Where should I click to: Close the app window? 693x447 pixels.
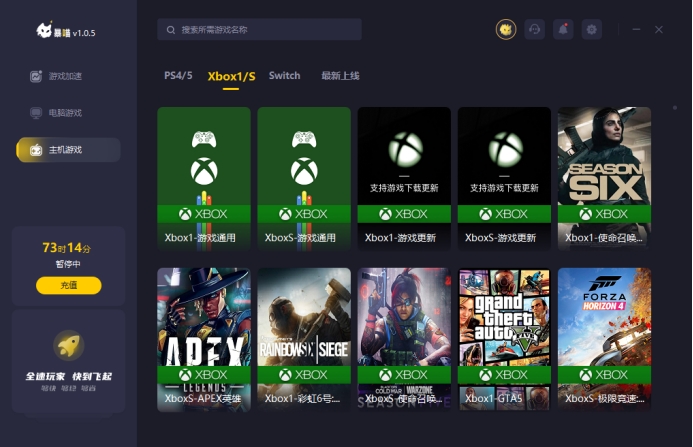659,30
